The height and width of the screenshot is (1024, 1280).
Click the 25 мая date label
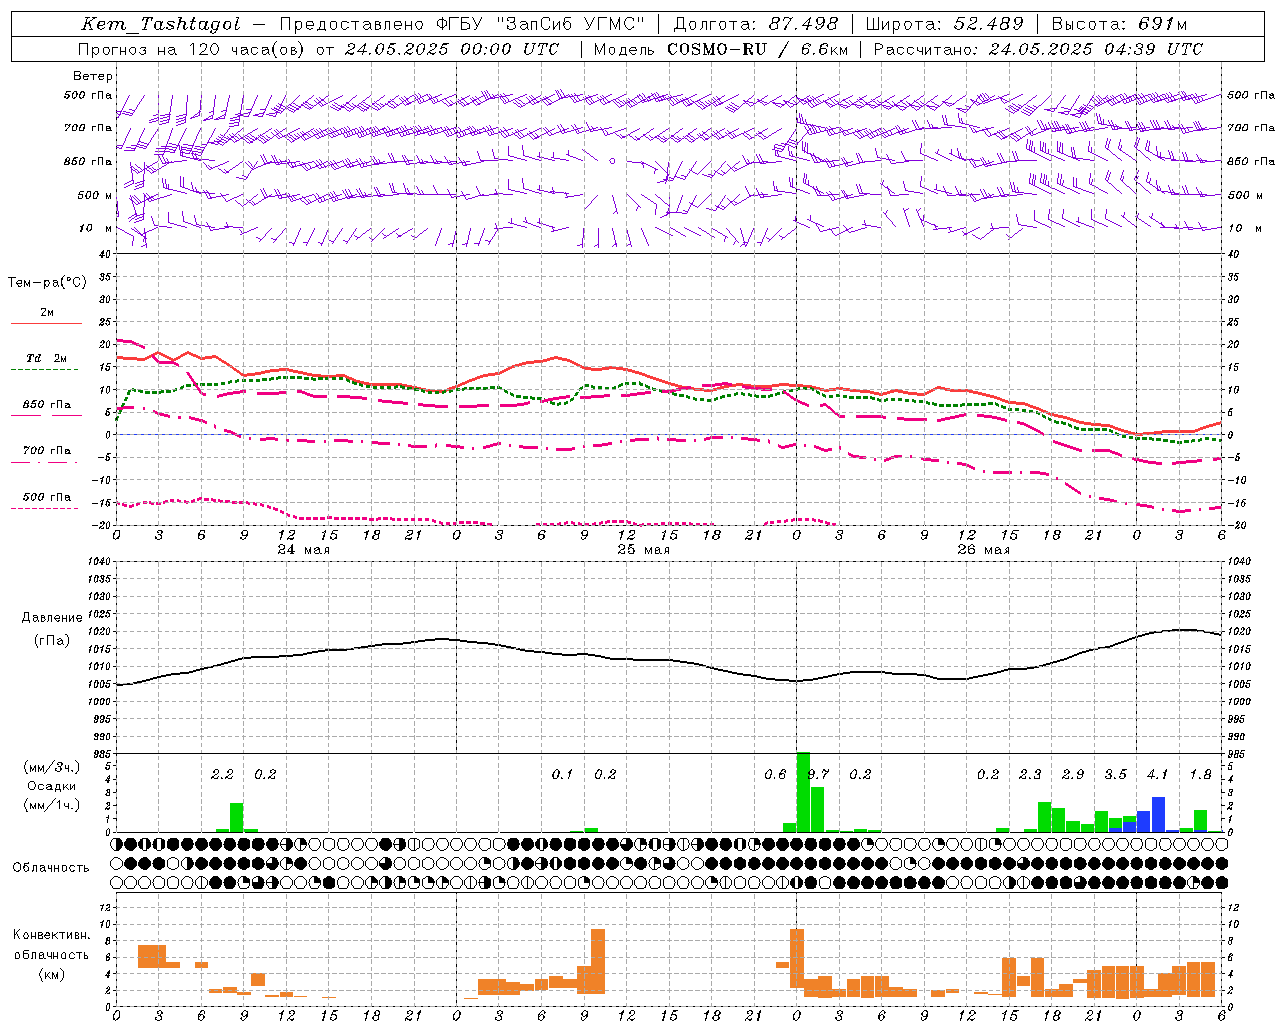click(x=644, y=550)
